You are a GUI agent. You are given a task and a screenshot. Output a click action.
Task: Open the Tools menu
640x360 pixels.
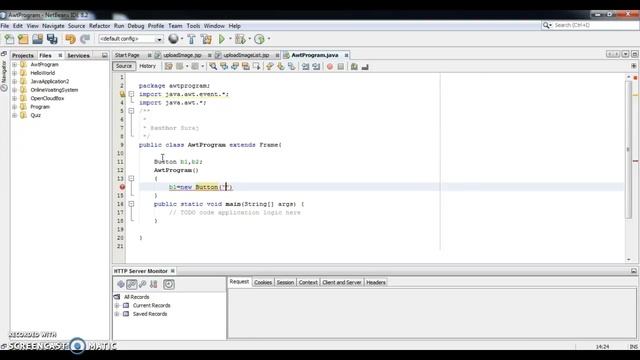click(x=193, y=26)
